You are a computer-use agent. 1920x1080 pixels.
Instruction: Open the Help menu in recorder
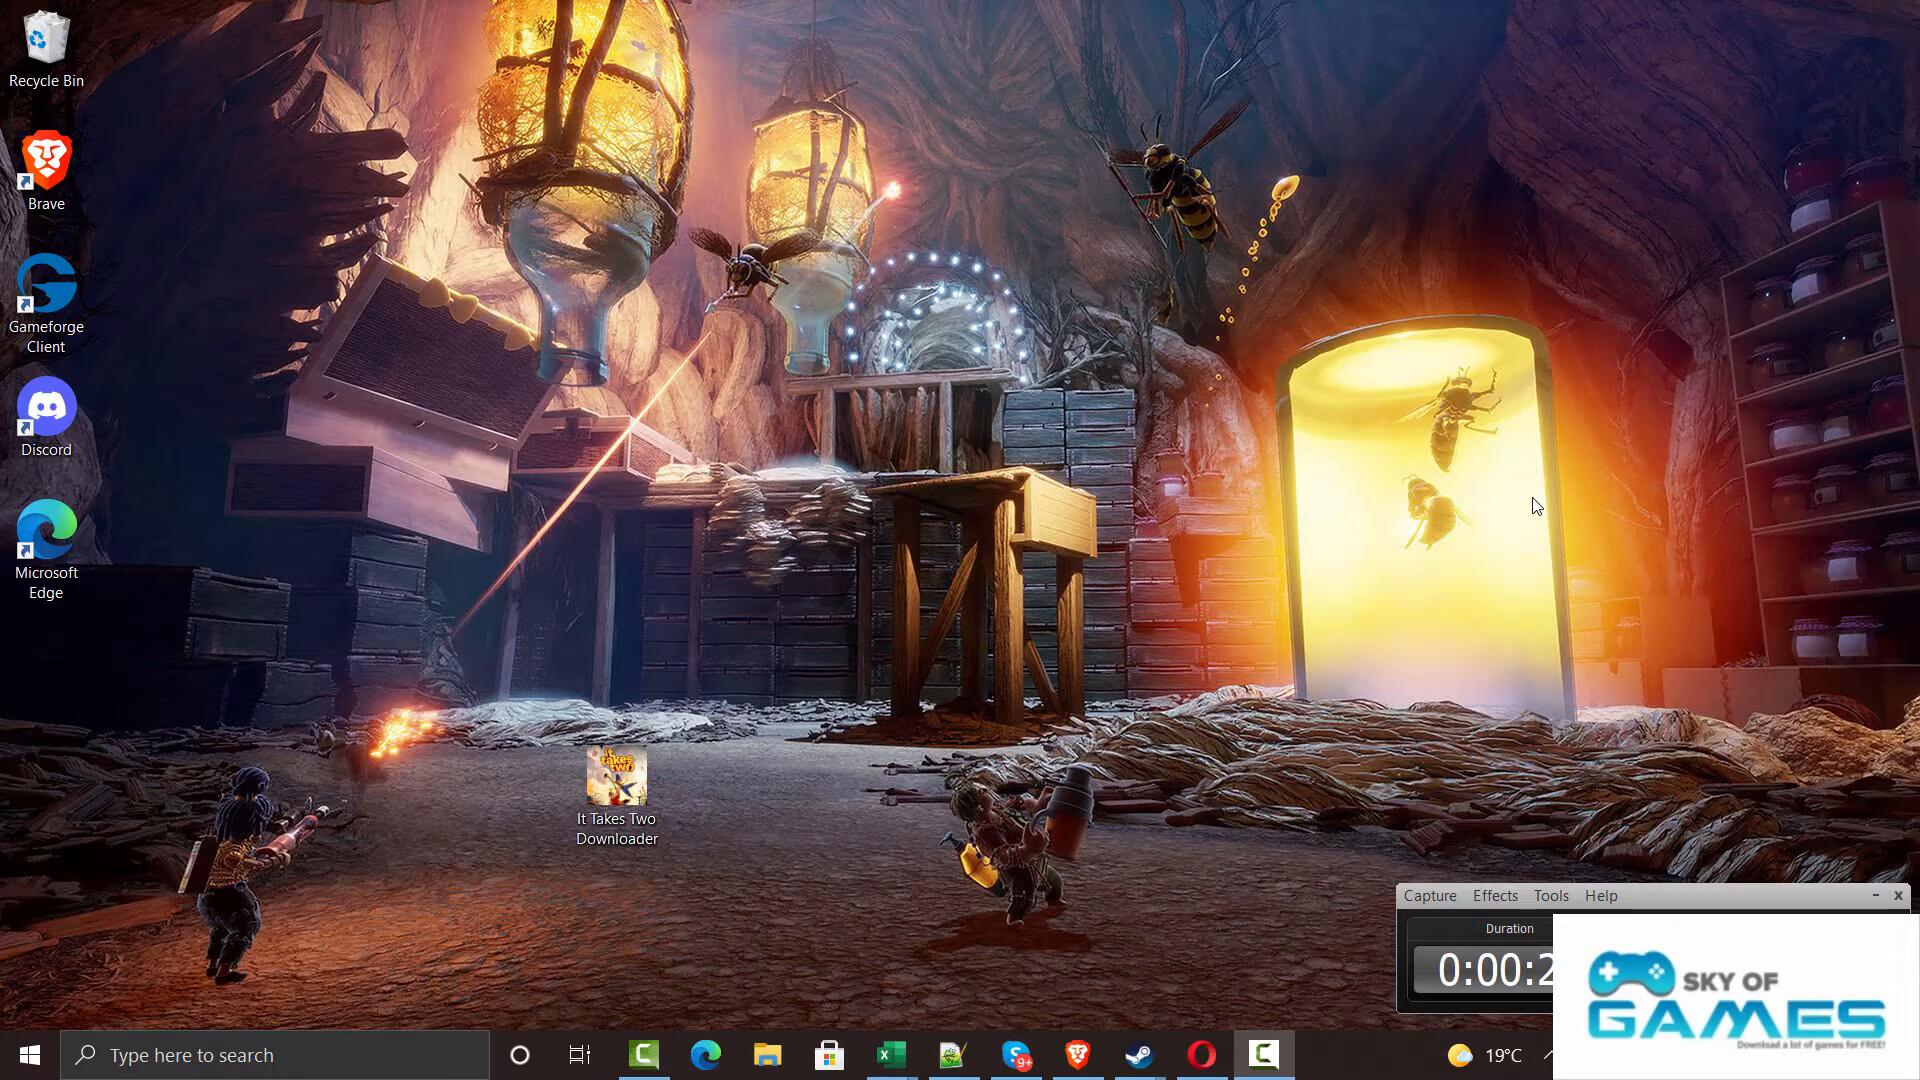pyautogui.click(x=1601, y=896)
